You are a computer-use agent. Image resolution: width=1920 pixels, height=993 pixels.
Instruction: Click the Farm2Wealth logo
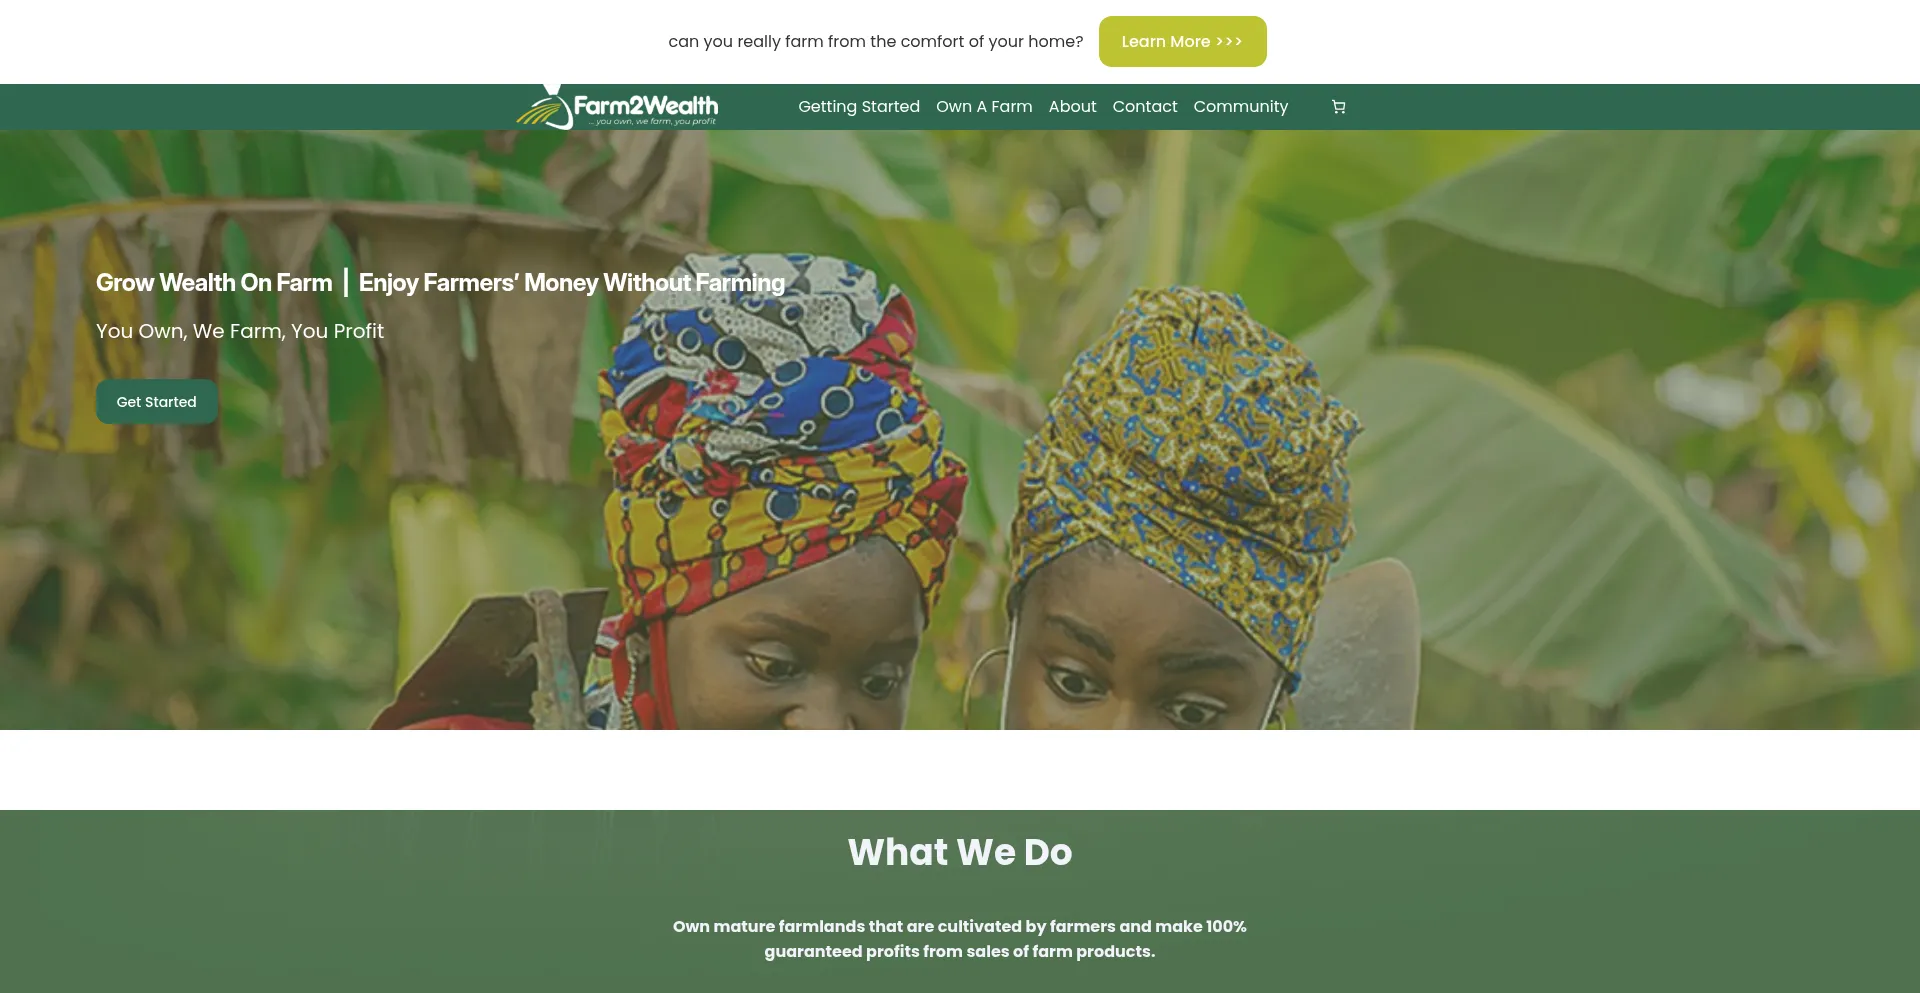[x=617, y=107]
